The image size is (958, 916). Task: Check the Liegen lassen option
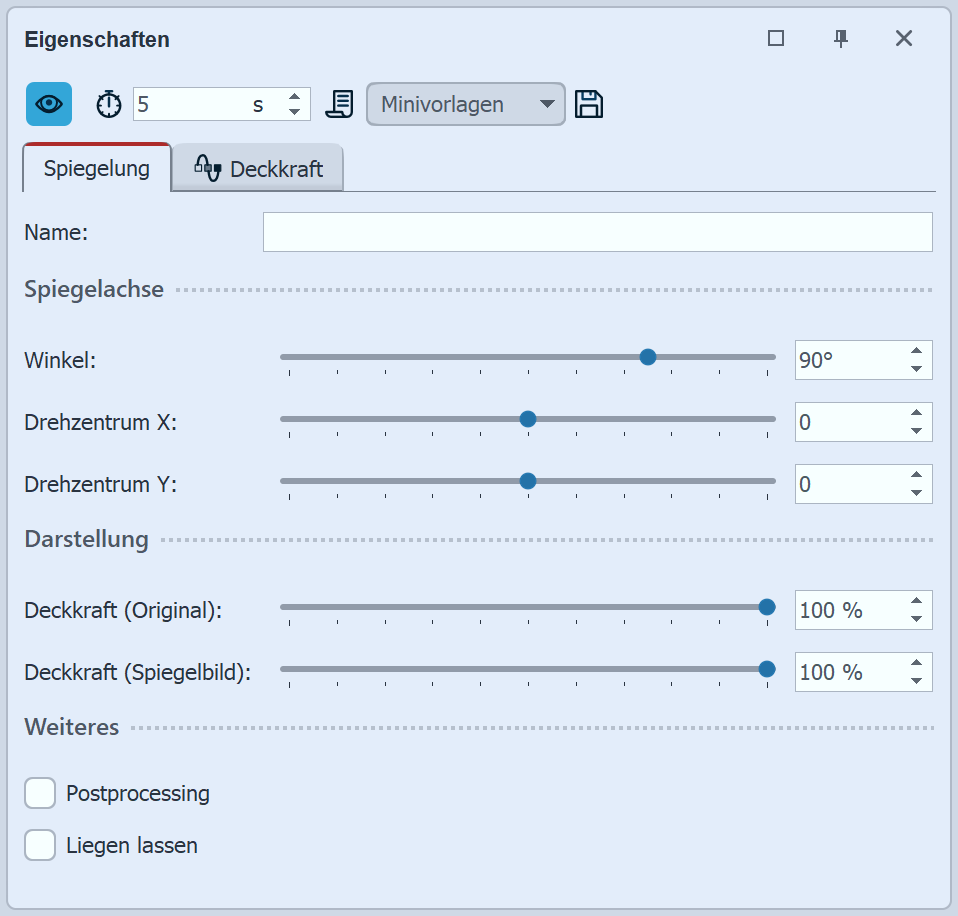[40, 845]
